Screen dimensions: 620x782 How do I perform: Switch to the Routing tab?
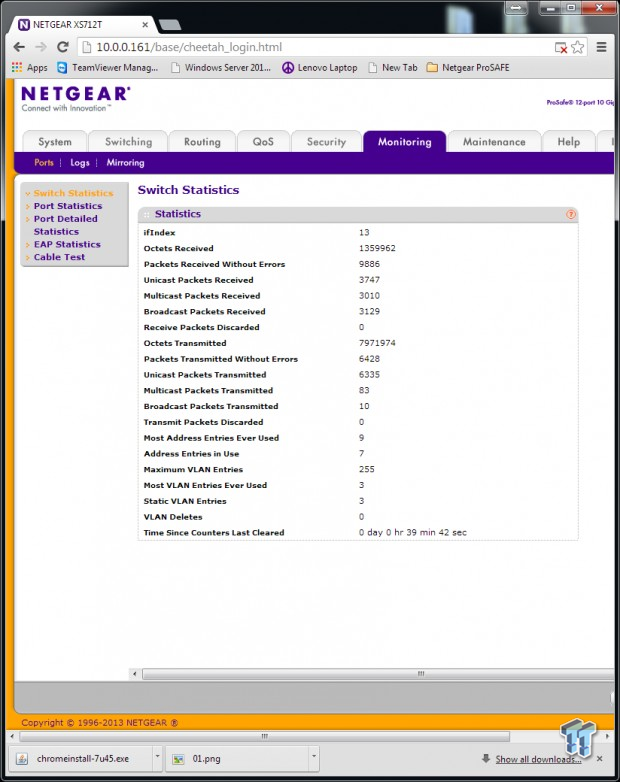[202, 142]
